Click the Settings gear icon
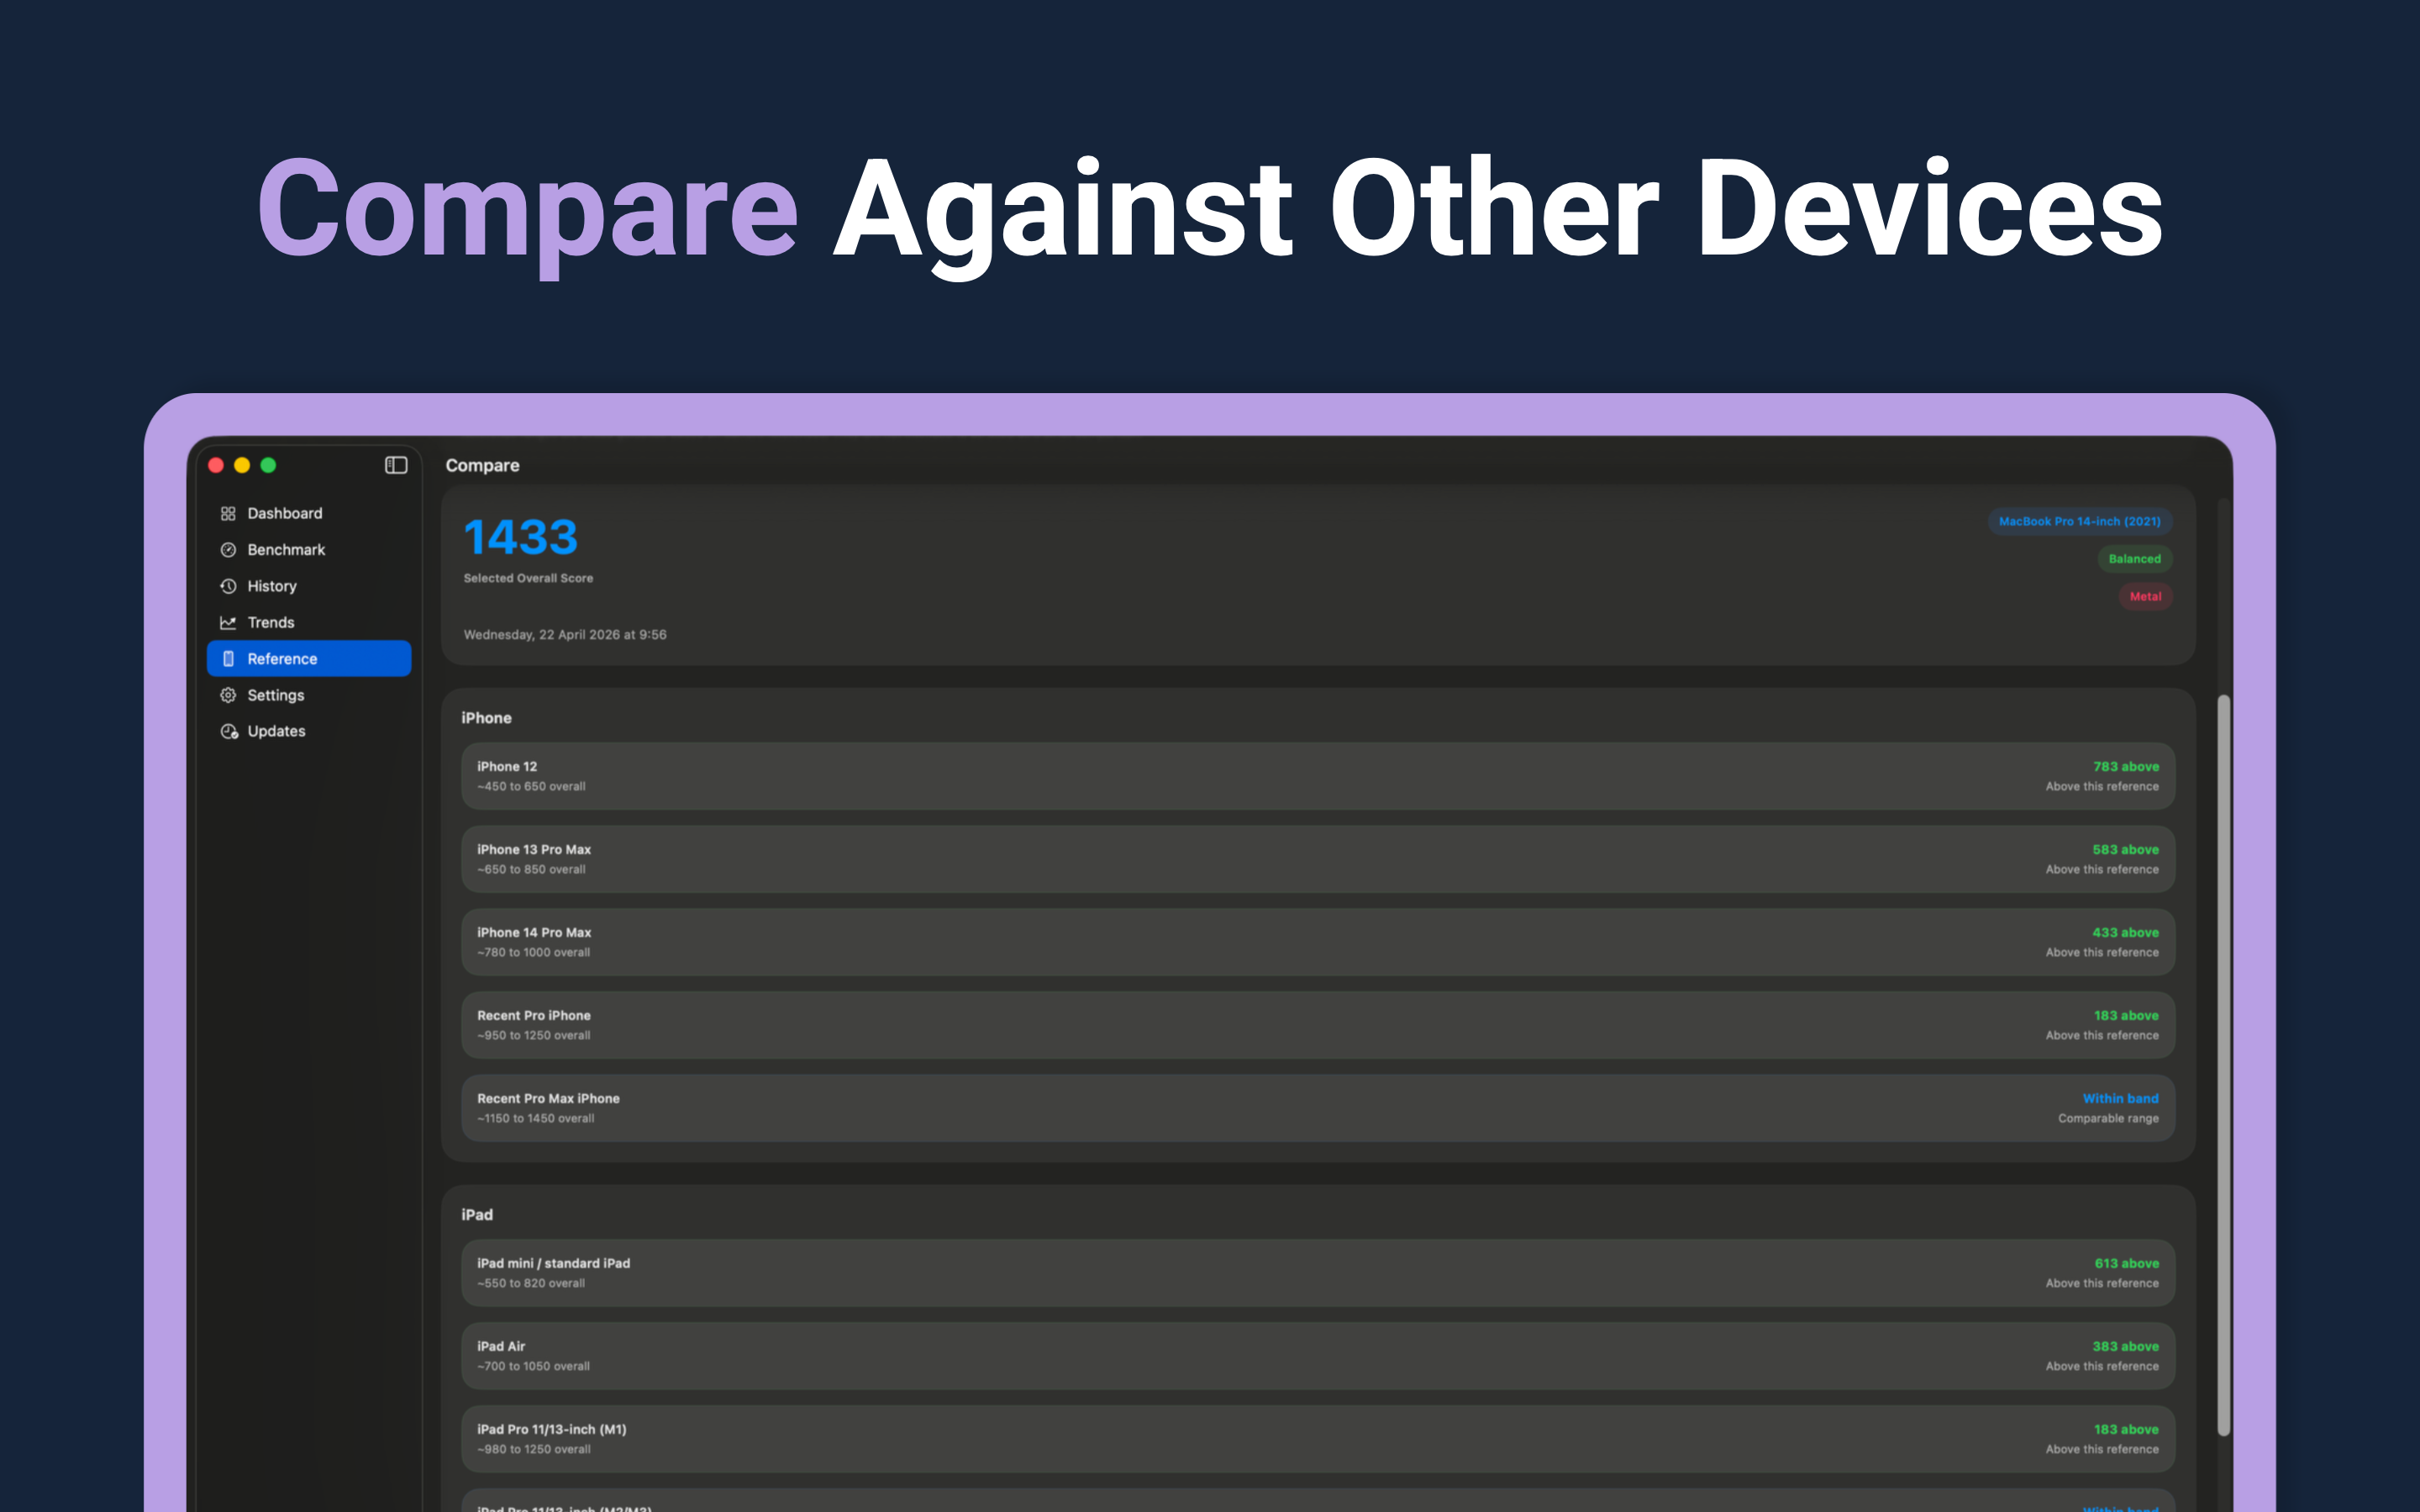The width and height of the screenshot is (2420, 1512). coord(228,695)
